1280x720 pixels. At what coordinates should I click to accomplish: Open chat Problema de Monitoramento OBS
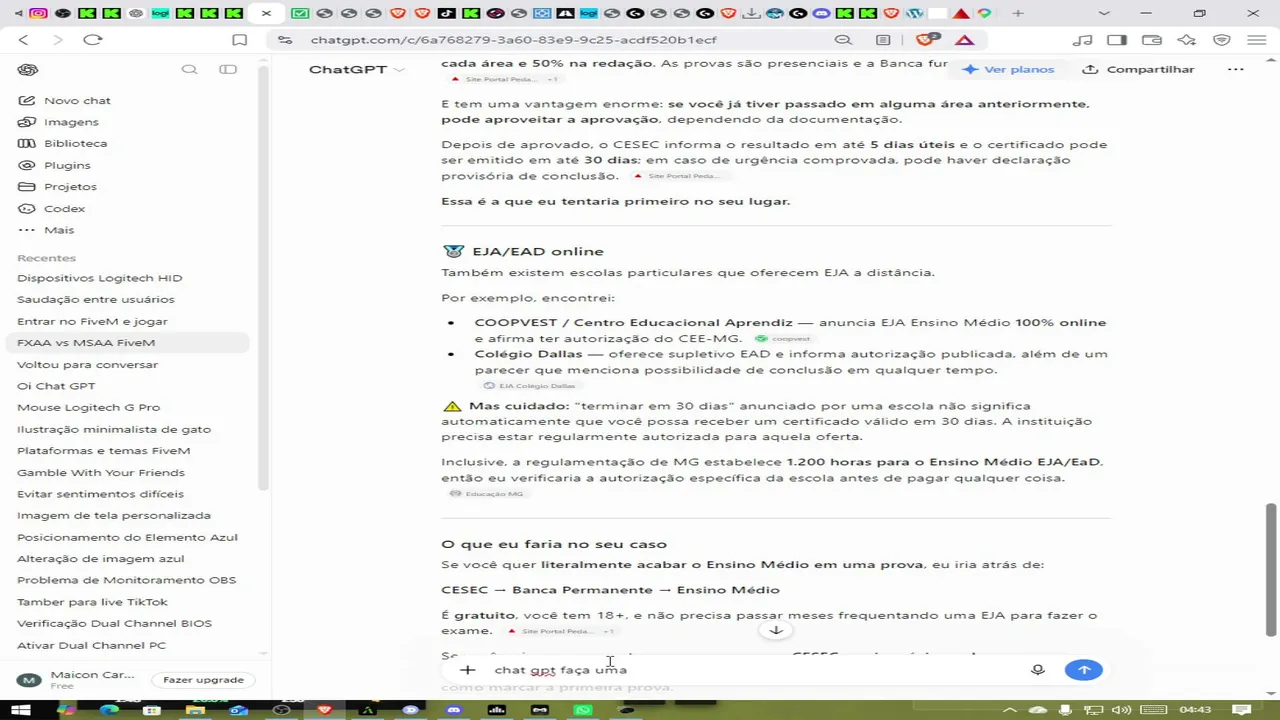[126, 581]
